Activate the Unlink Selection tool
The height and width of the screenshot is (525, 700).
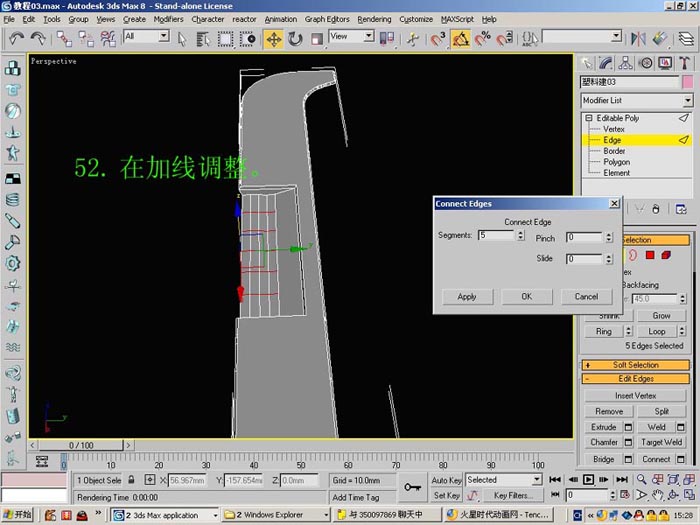86,39
